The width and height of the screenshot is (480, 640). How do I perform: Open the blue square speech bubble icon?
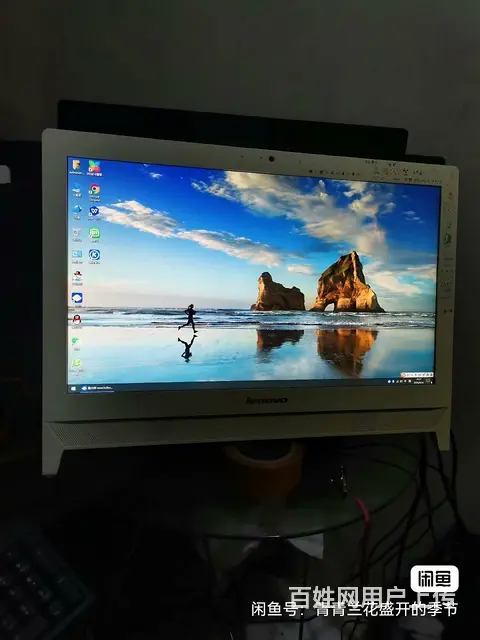coord(77,299)
